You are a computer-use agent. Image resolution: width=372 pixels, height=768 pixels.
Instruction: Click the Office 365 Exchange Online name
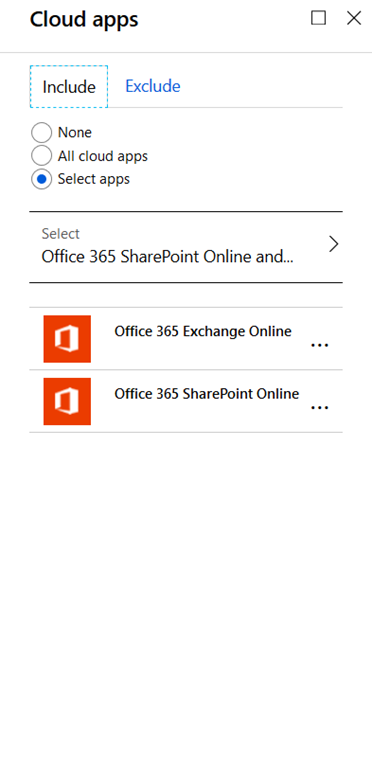(203, 332)
